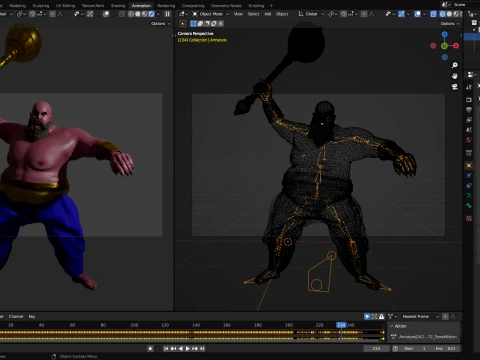Pause rendered preview in left viewport

167,14
